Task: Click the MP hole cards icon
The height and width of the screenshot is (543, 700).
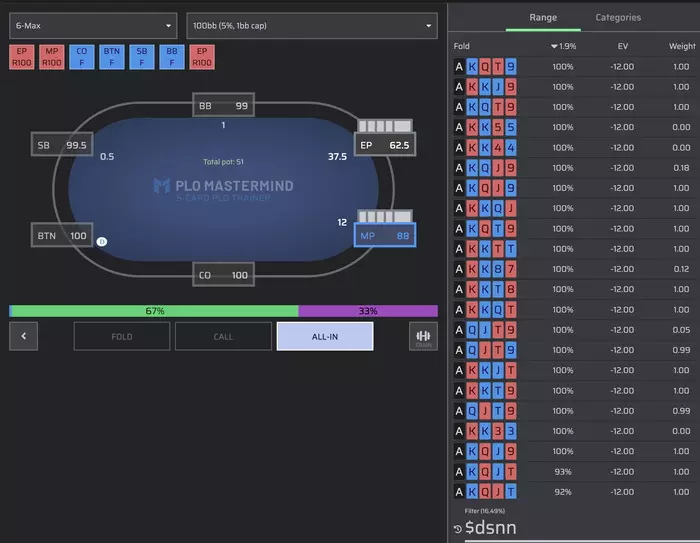Action: tap(385, 216)
